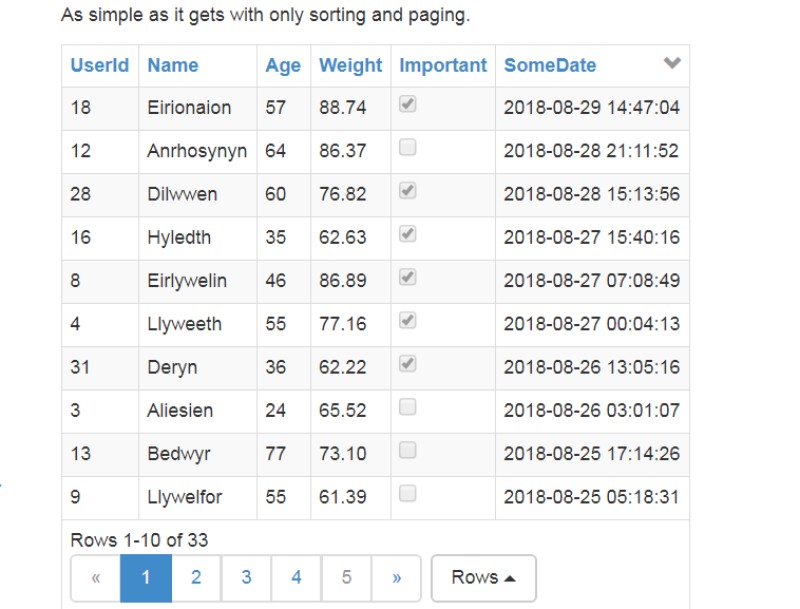The width and height of the screenshot is (800, 609).
Task: Open the Rows per page dropdown
Action: [x=483, y=577]
